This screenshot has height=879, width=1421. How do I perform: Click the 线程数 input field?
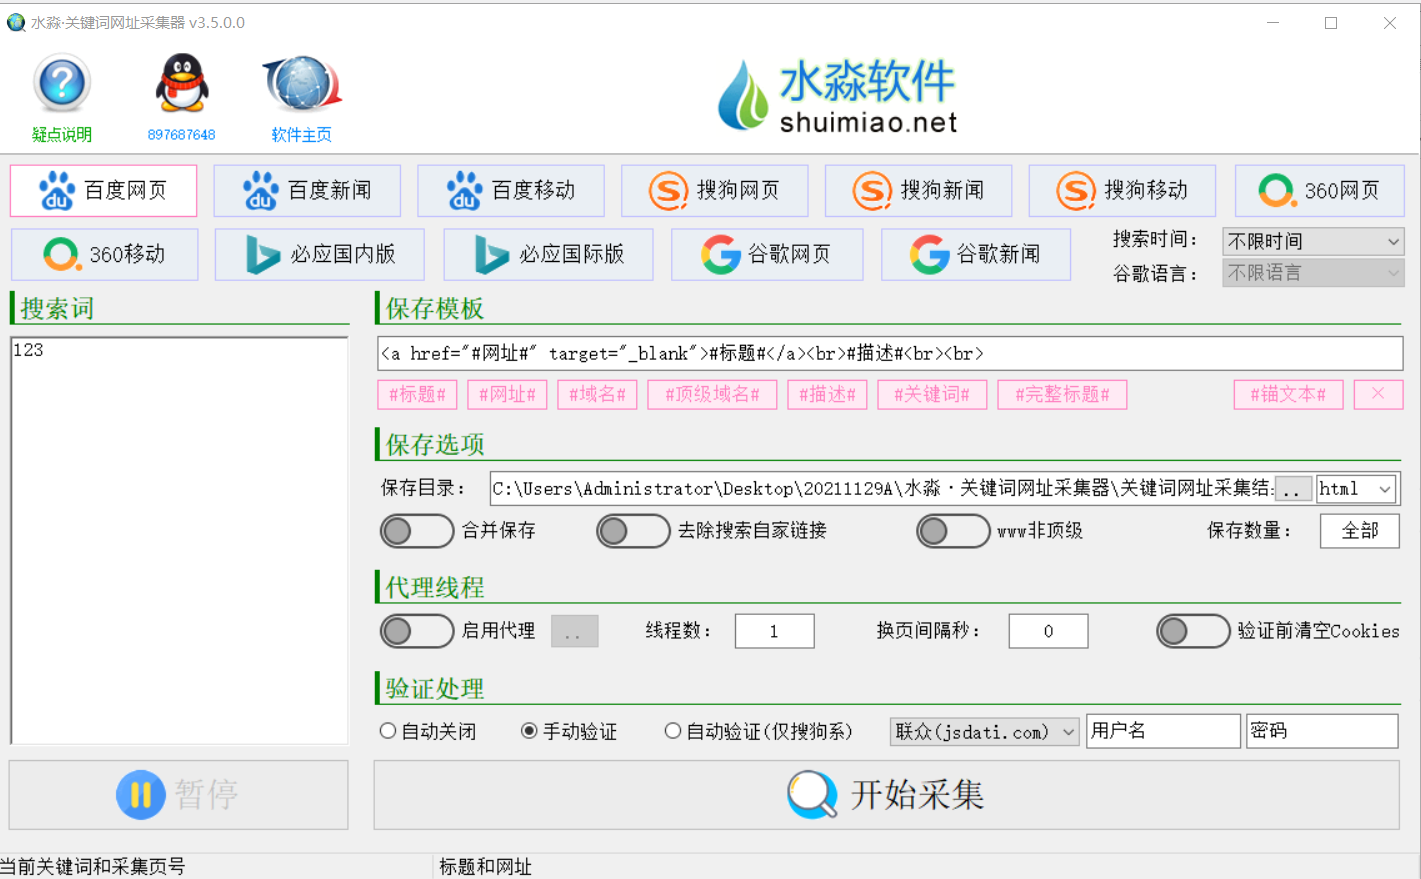pyautogui.click(x=774, y=631)
